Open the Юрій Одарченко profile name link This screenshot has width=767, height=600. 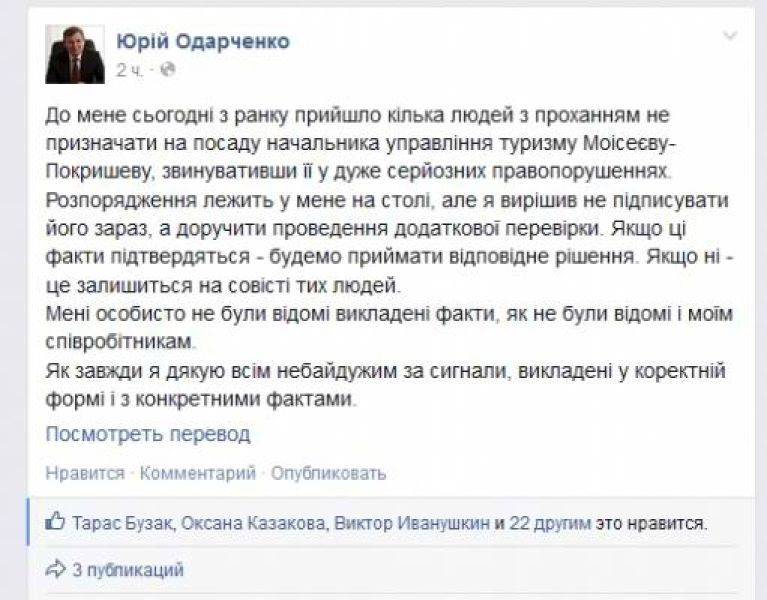[203, 40]
